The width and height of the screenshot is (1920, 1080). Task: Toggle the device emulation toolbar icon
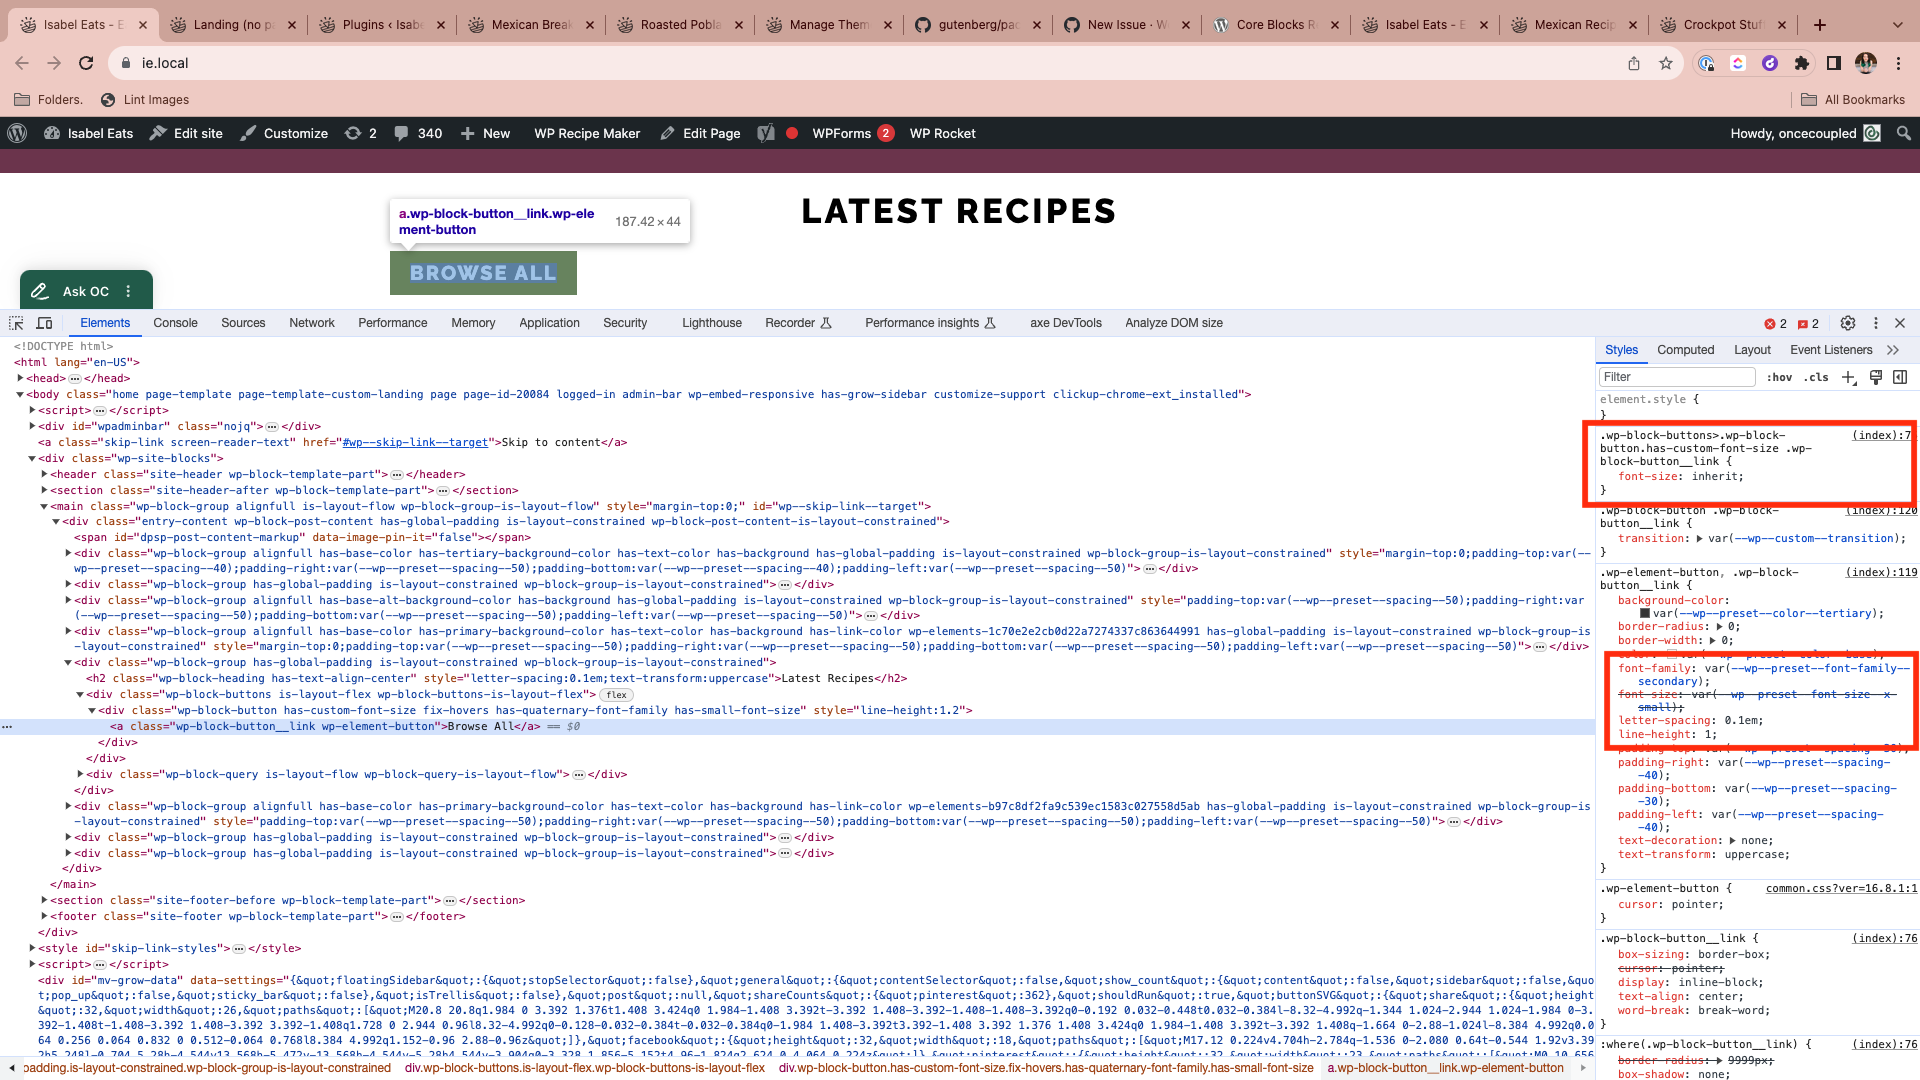tap(45, 323)
